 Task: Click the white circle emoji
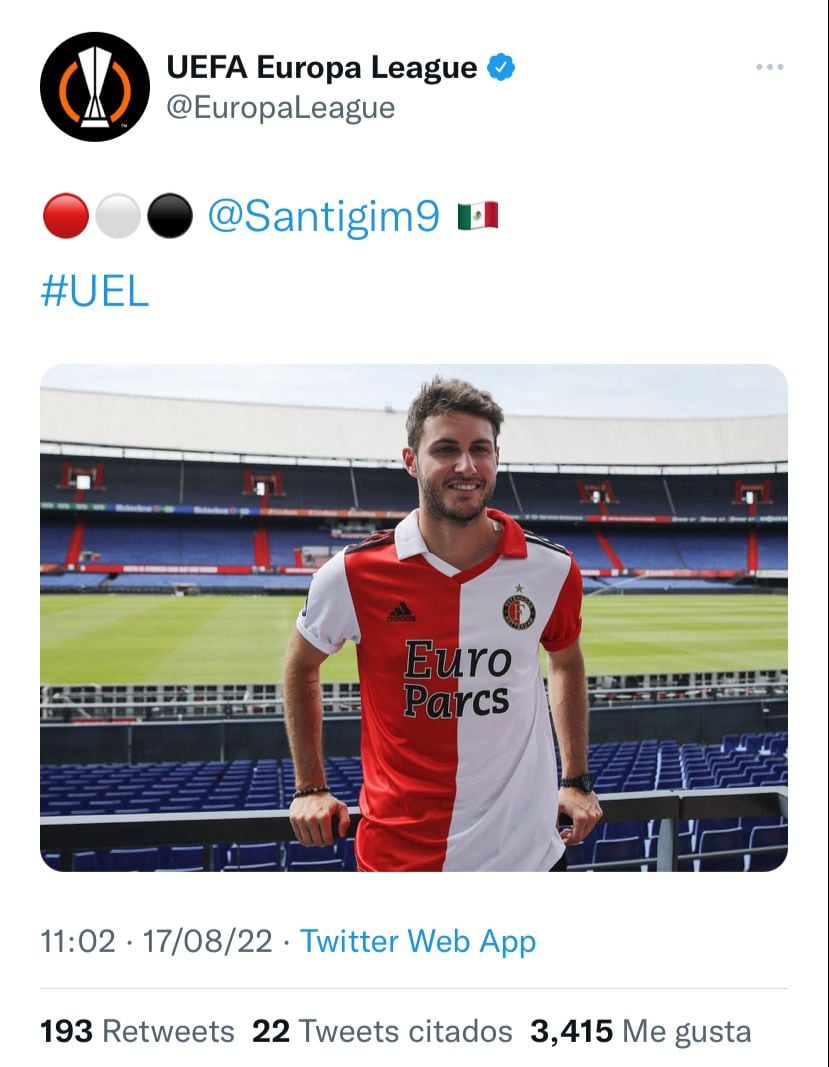(118, 216)
